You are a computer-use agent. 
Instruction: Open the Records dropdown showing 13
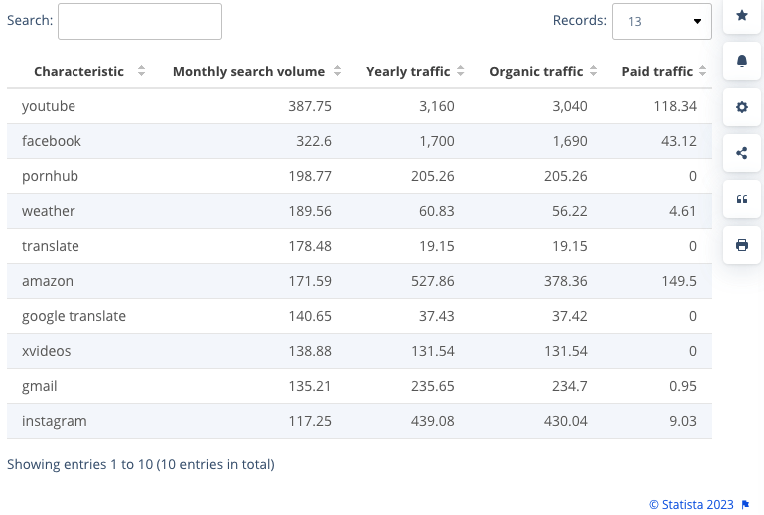click(662, 21)
